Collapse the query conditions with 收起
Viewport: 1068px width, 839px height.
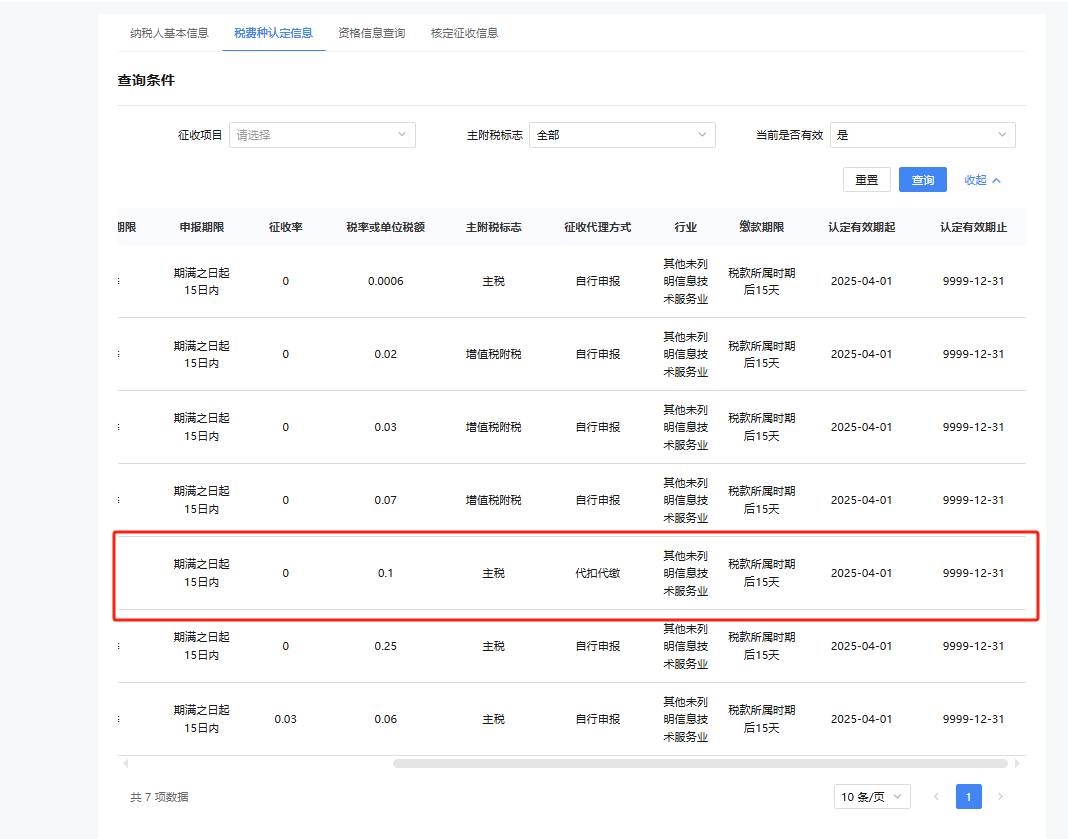click(x=982, y=180)
